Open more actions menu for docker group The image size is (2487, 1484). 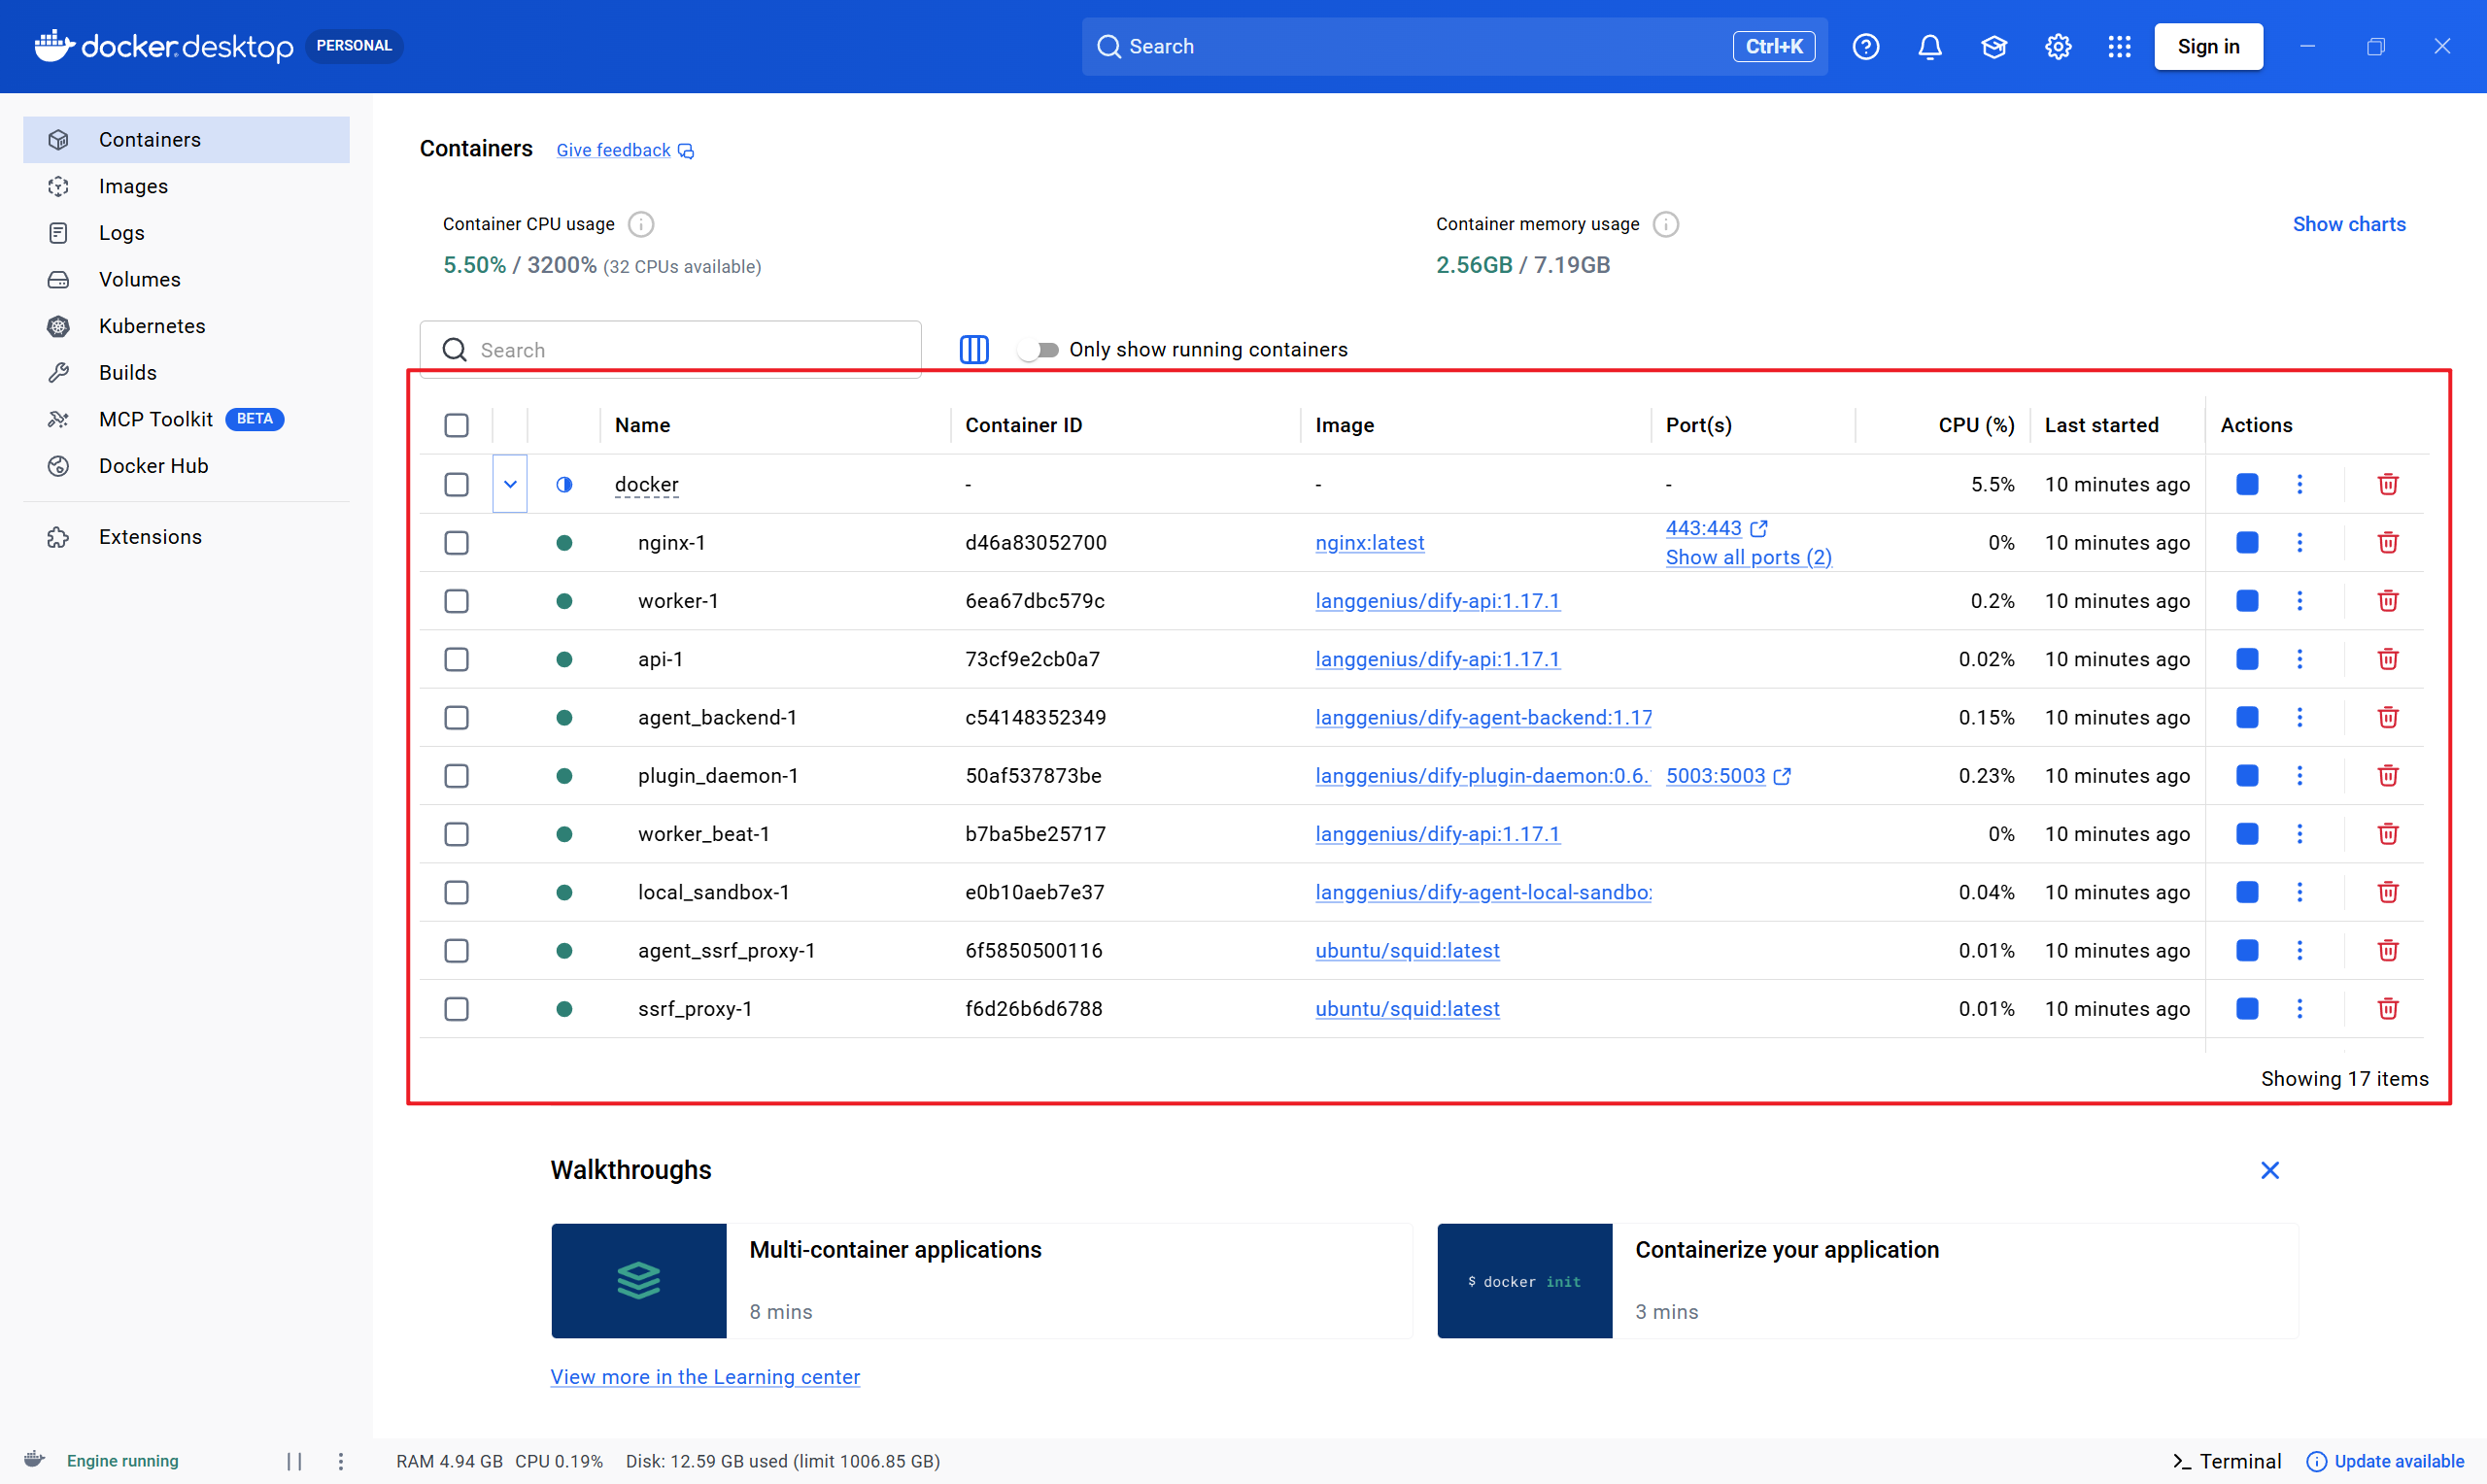click(2299, 484)
